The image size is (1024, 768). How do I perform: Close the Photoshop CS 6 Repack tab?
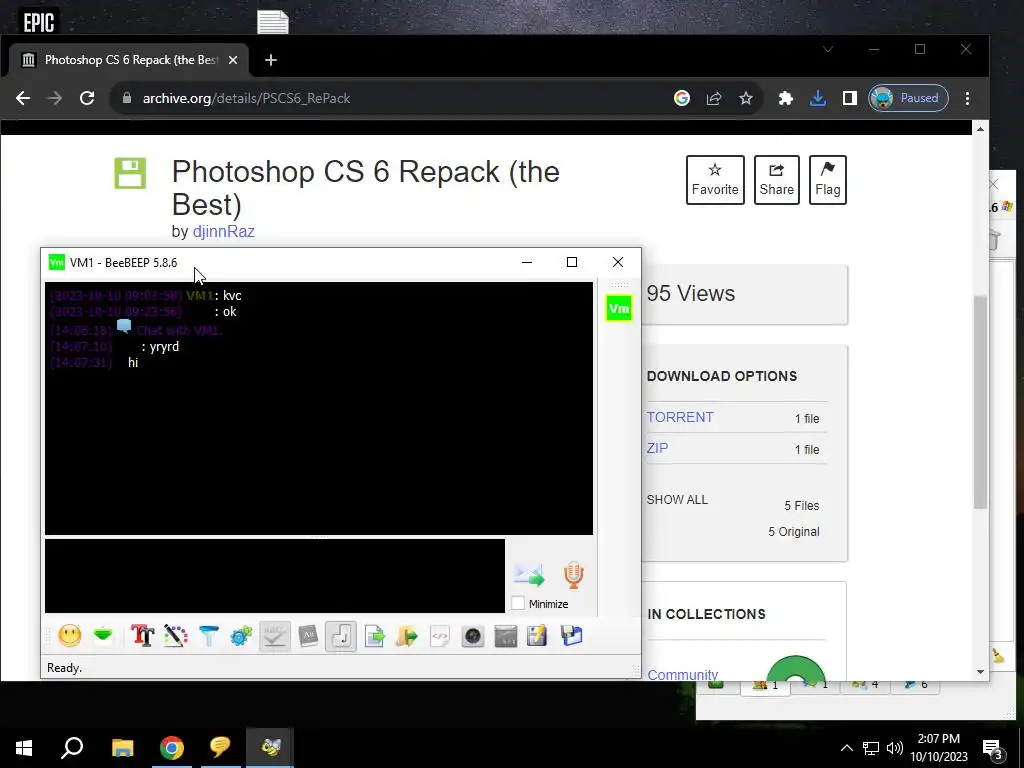click(x=232, y=60)
